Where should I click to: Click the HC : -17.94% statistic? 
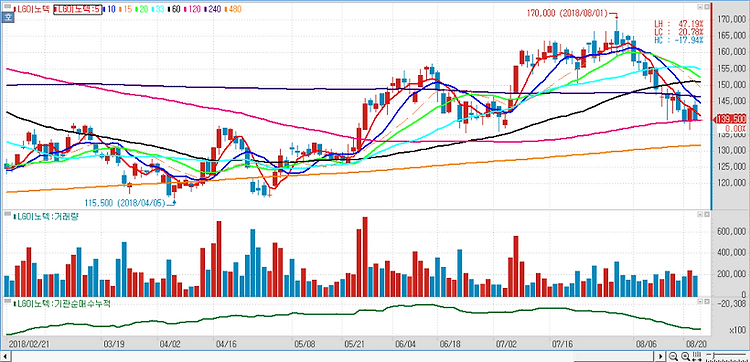(679, 41)
